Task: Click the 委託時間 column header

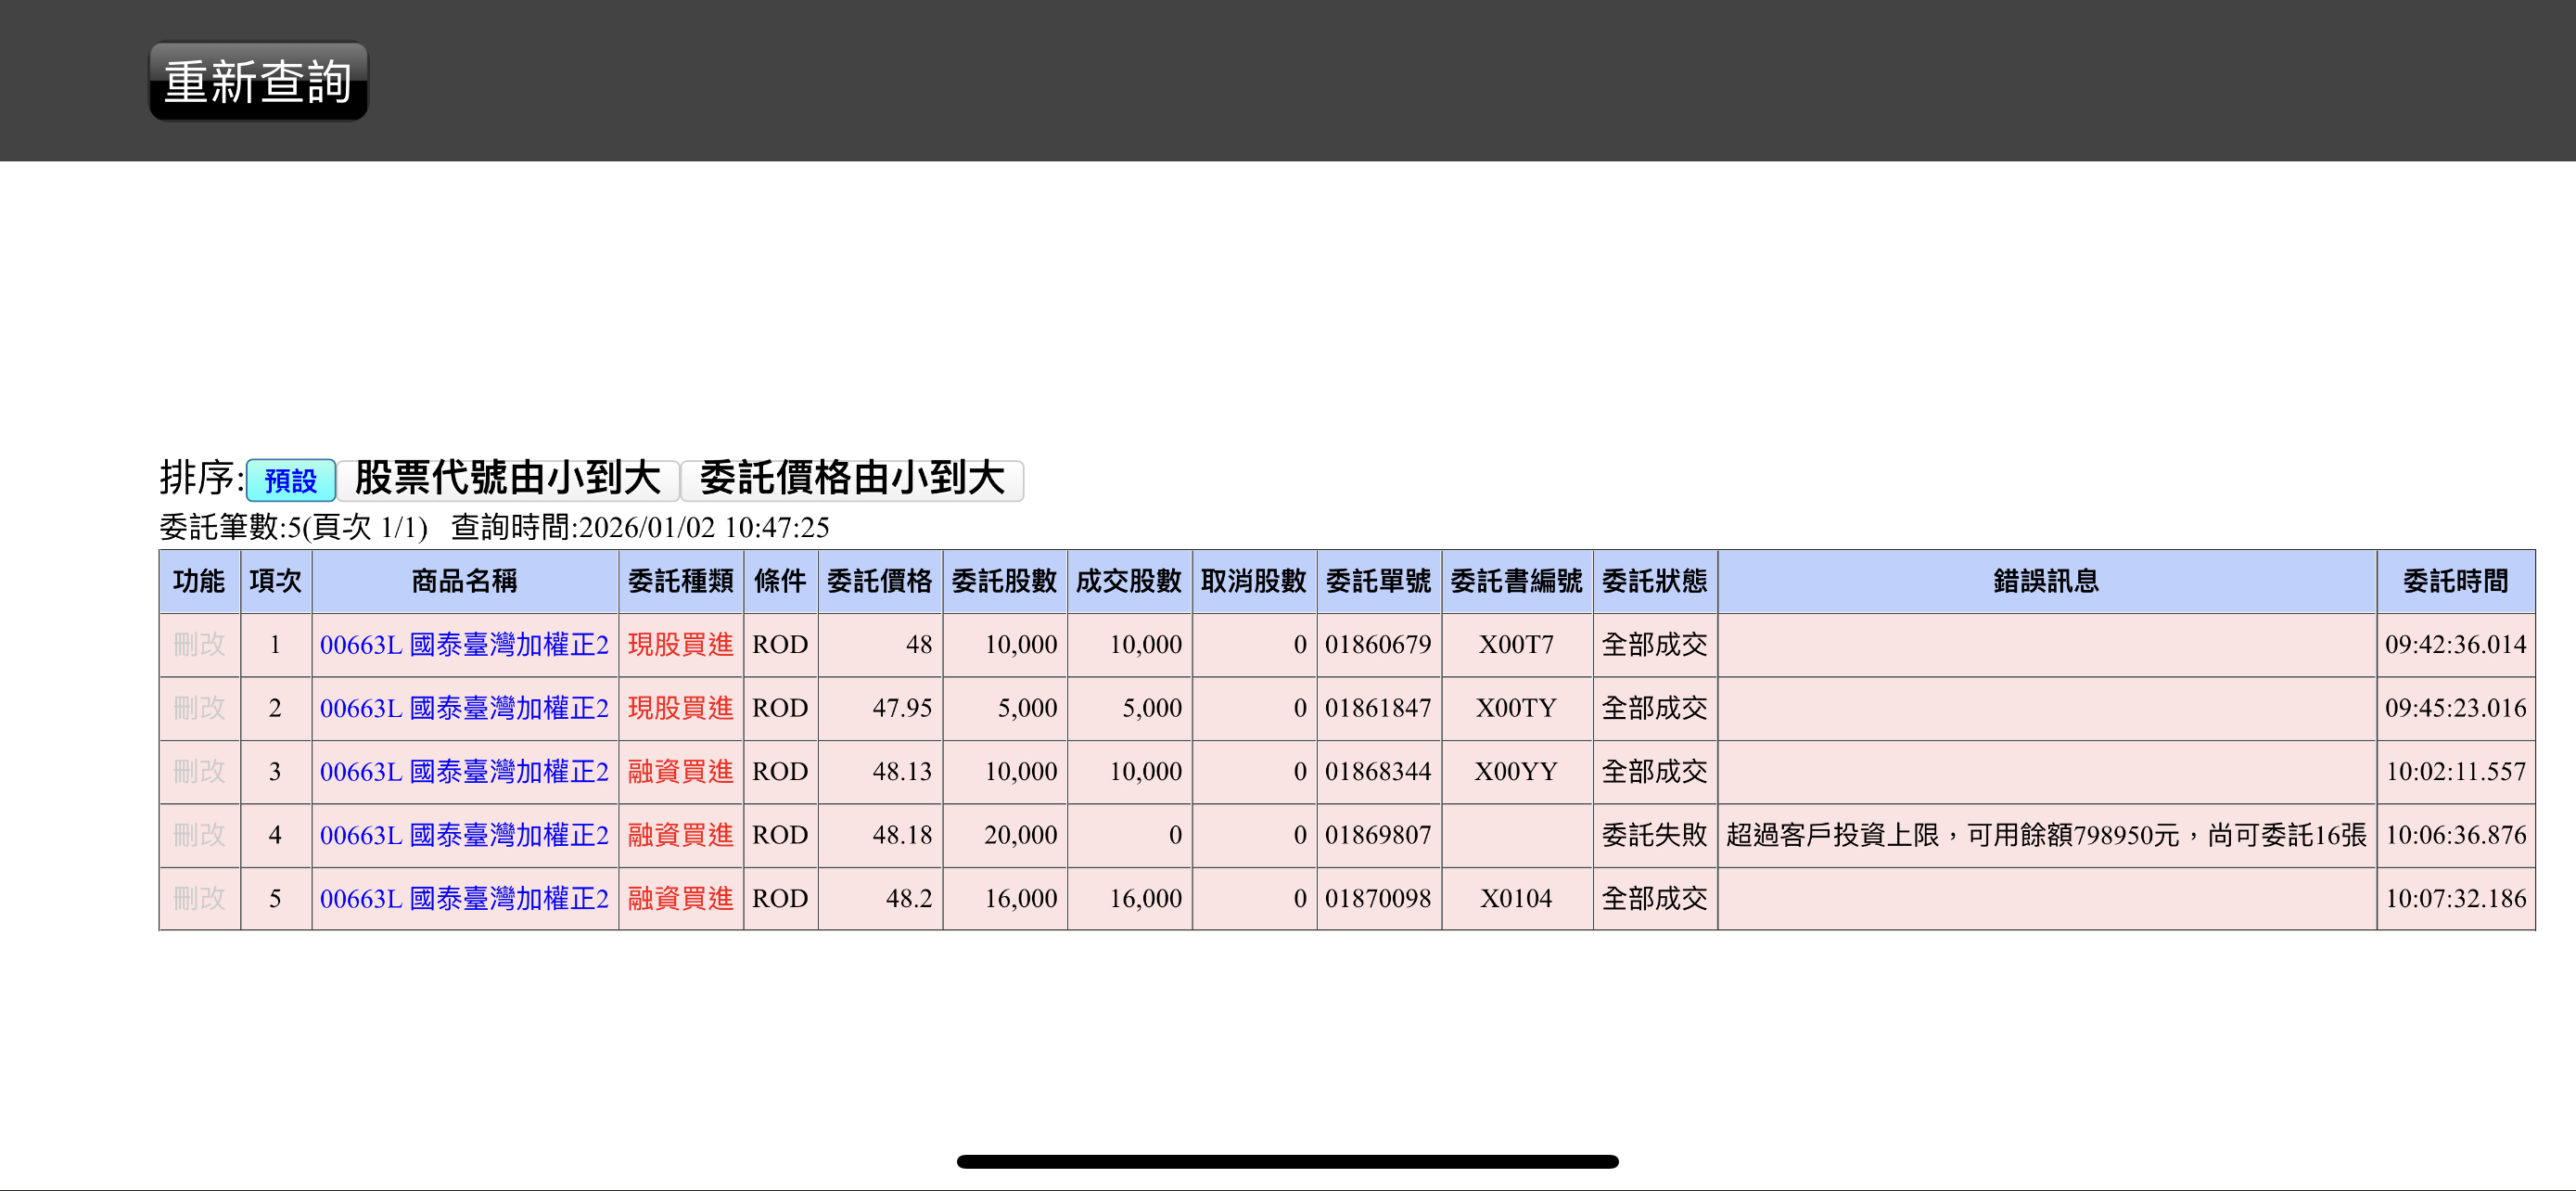Action: (x=2455, y=581)
